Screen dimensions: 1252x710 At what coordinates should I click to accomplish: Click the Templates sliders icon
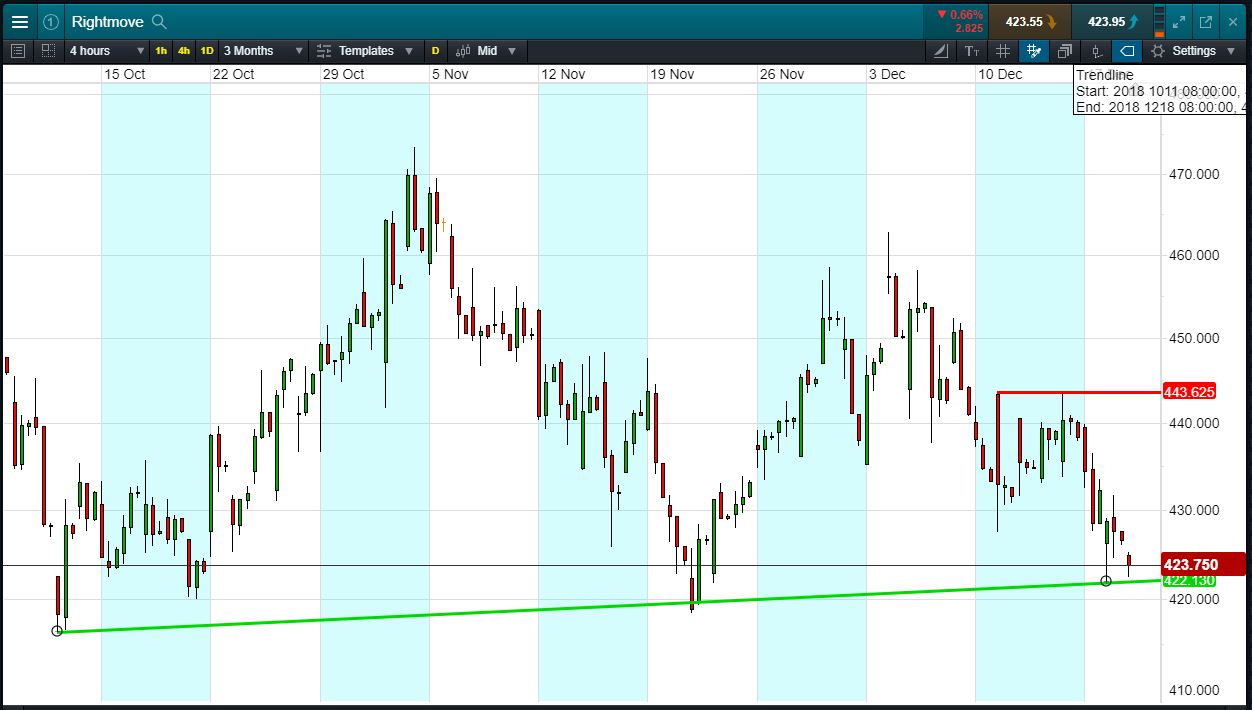(324, 51)
